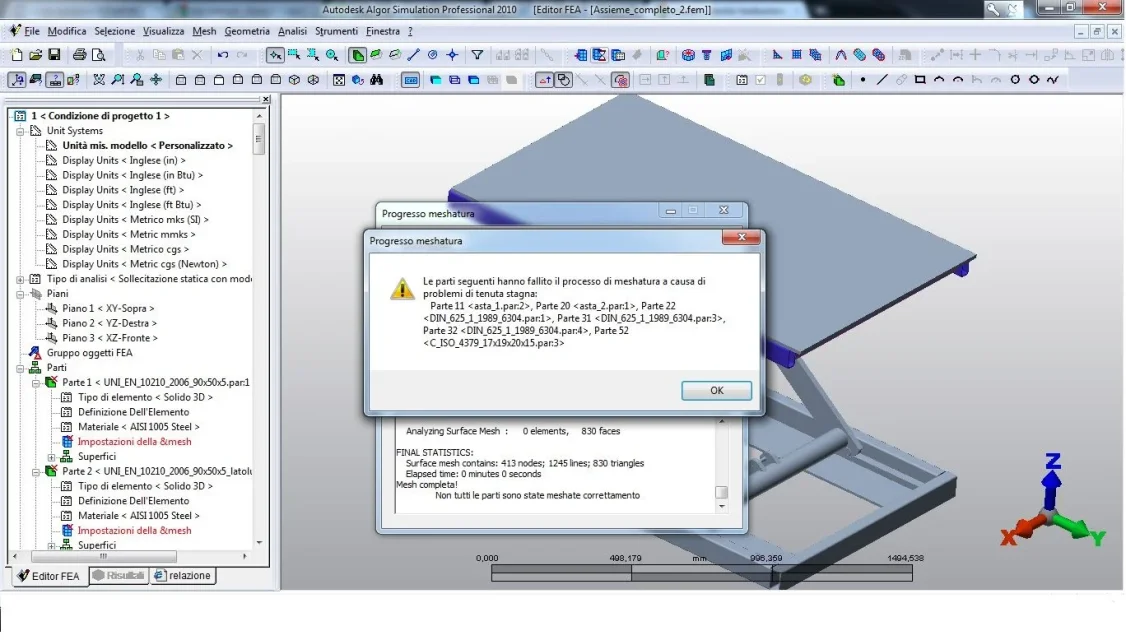
Task: Create a new file with the toolbar icon
Action: (17, 55)
